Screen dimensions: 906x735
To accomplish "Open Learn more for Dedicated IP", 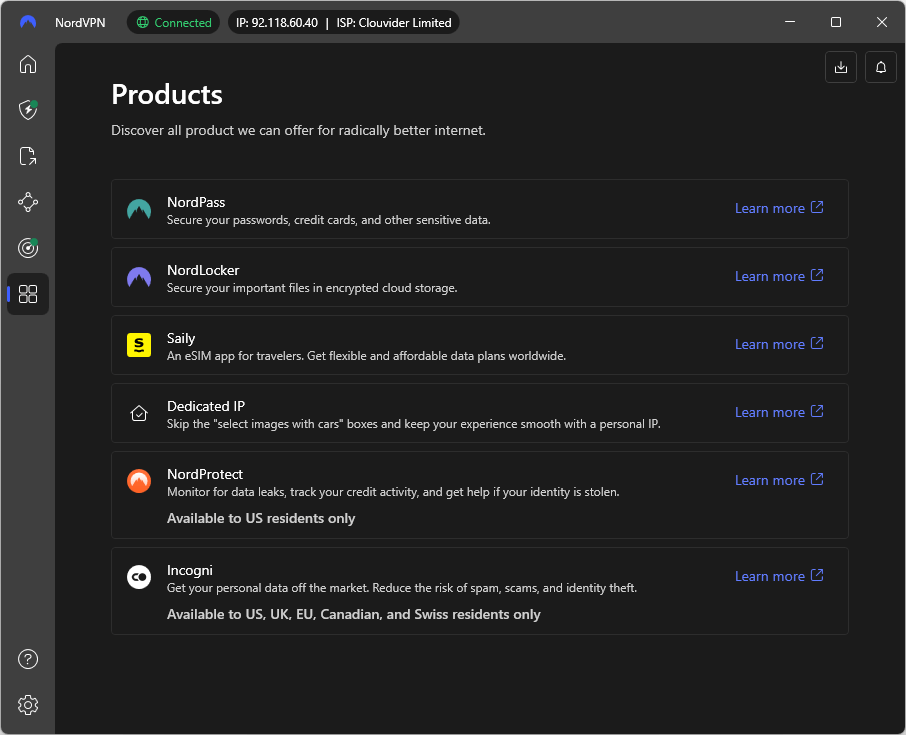I will [x=779, y=412].
